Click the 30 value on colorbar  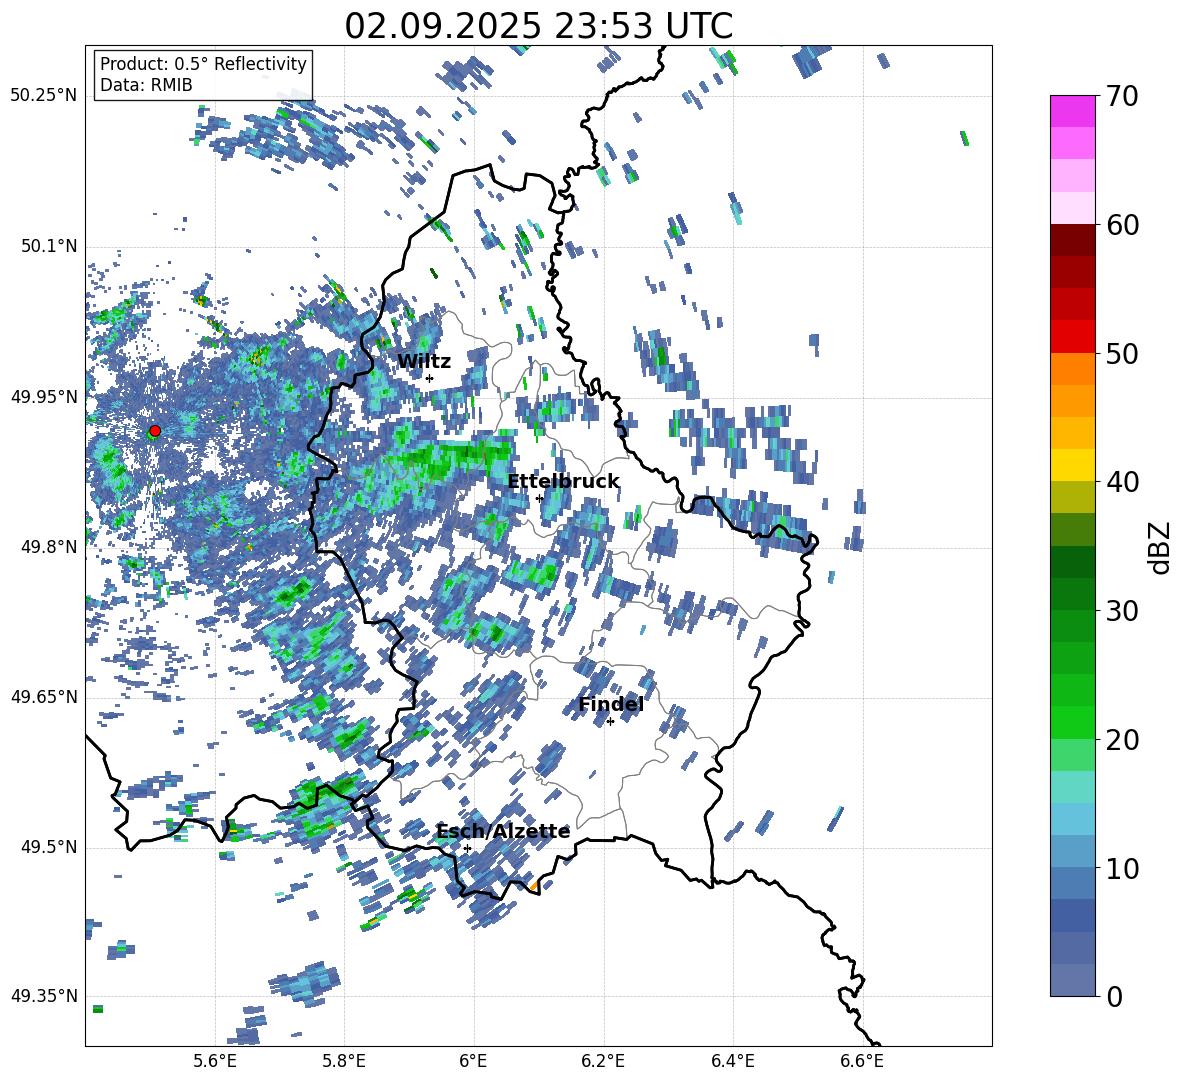pyautogui.click(x=1122, y=611)
